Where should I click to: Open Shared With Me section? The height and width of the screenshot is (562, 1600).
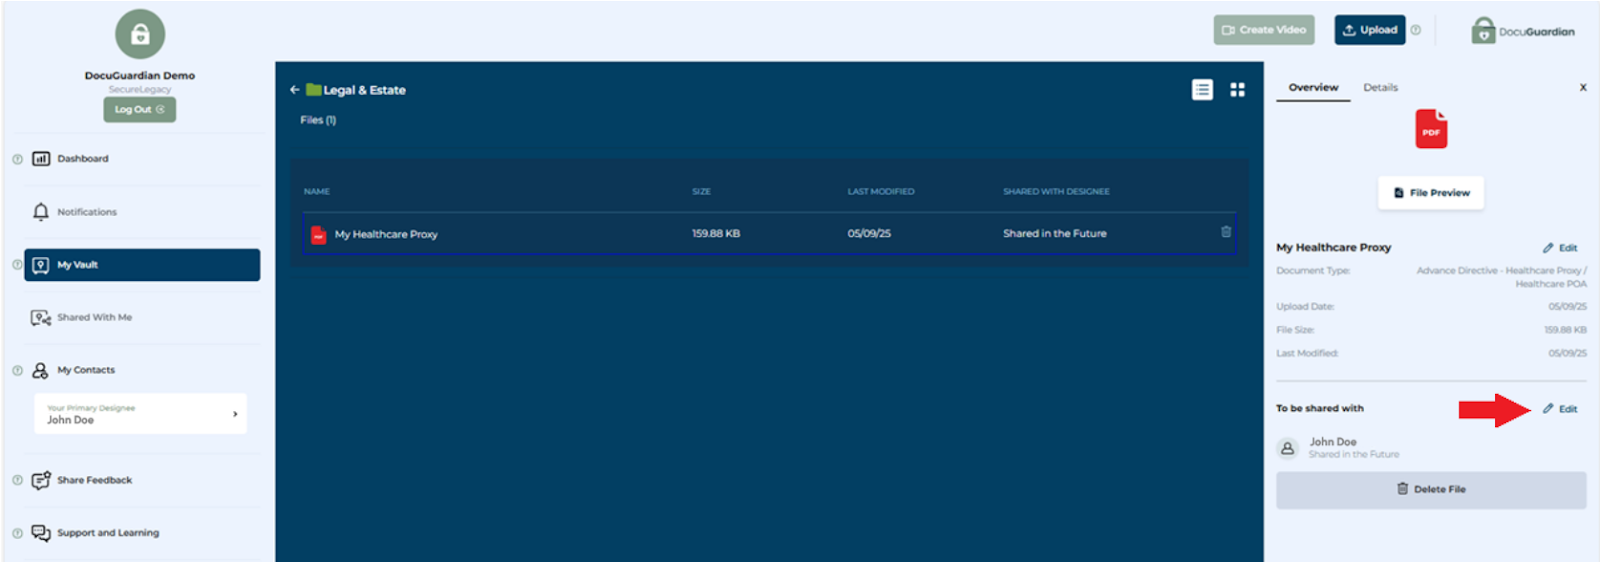click(x=94, y=318)
